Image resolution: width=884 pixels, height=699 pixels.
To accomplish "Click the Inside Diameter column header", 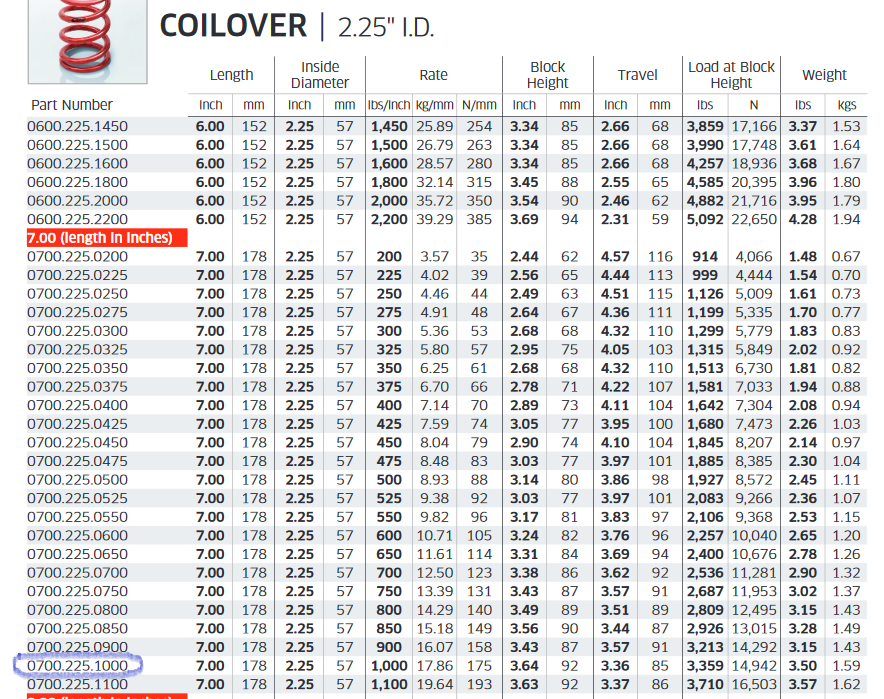I will click(320, 75).
